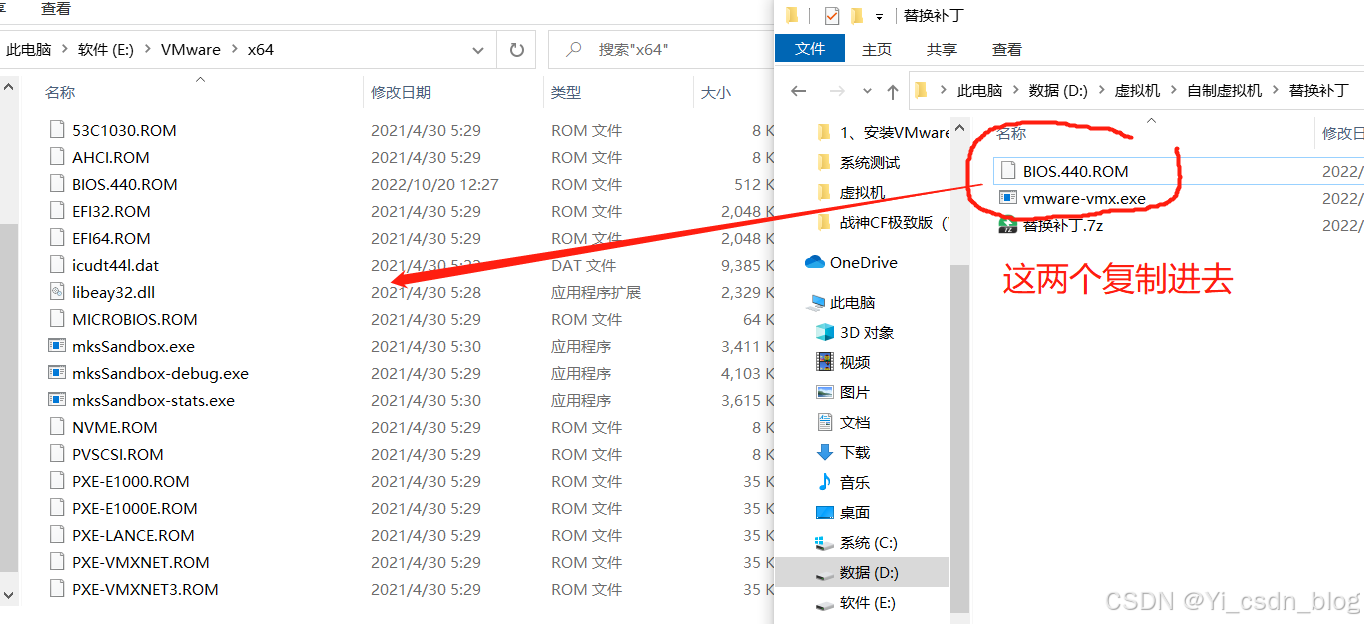Expand chevron after 虚拟机 in right address bar

click(x=1174, y=90)
